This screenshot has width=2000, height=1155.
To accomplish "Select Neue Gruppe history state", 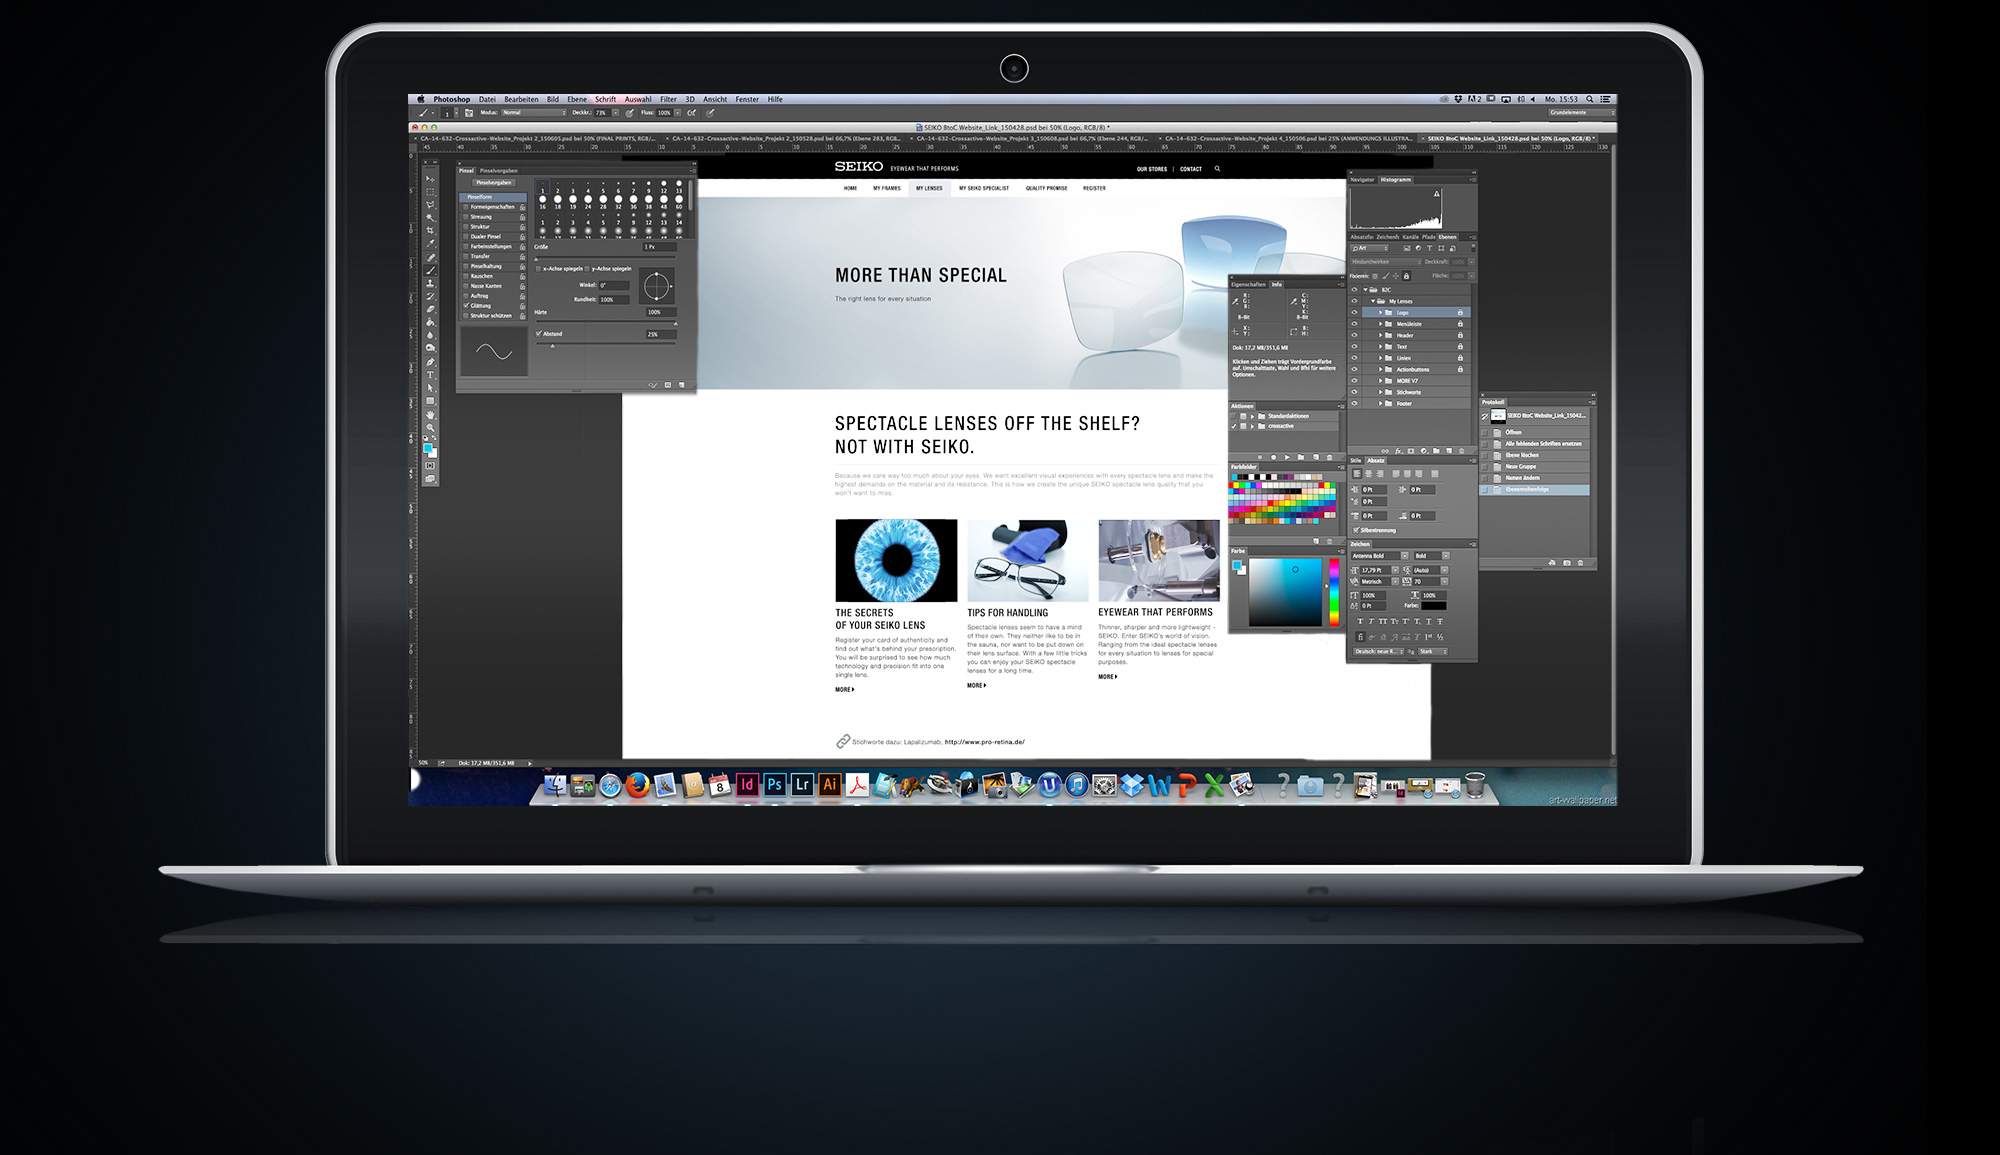I will click(1521, 467).
